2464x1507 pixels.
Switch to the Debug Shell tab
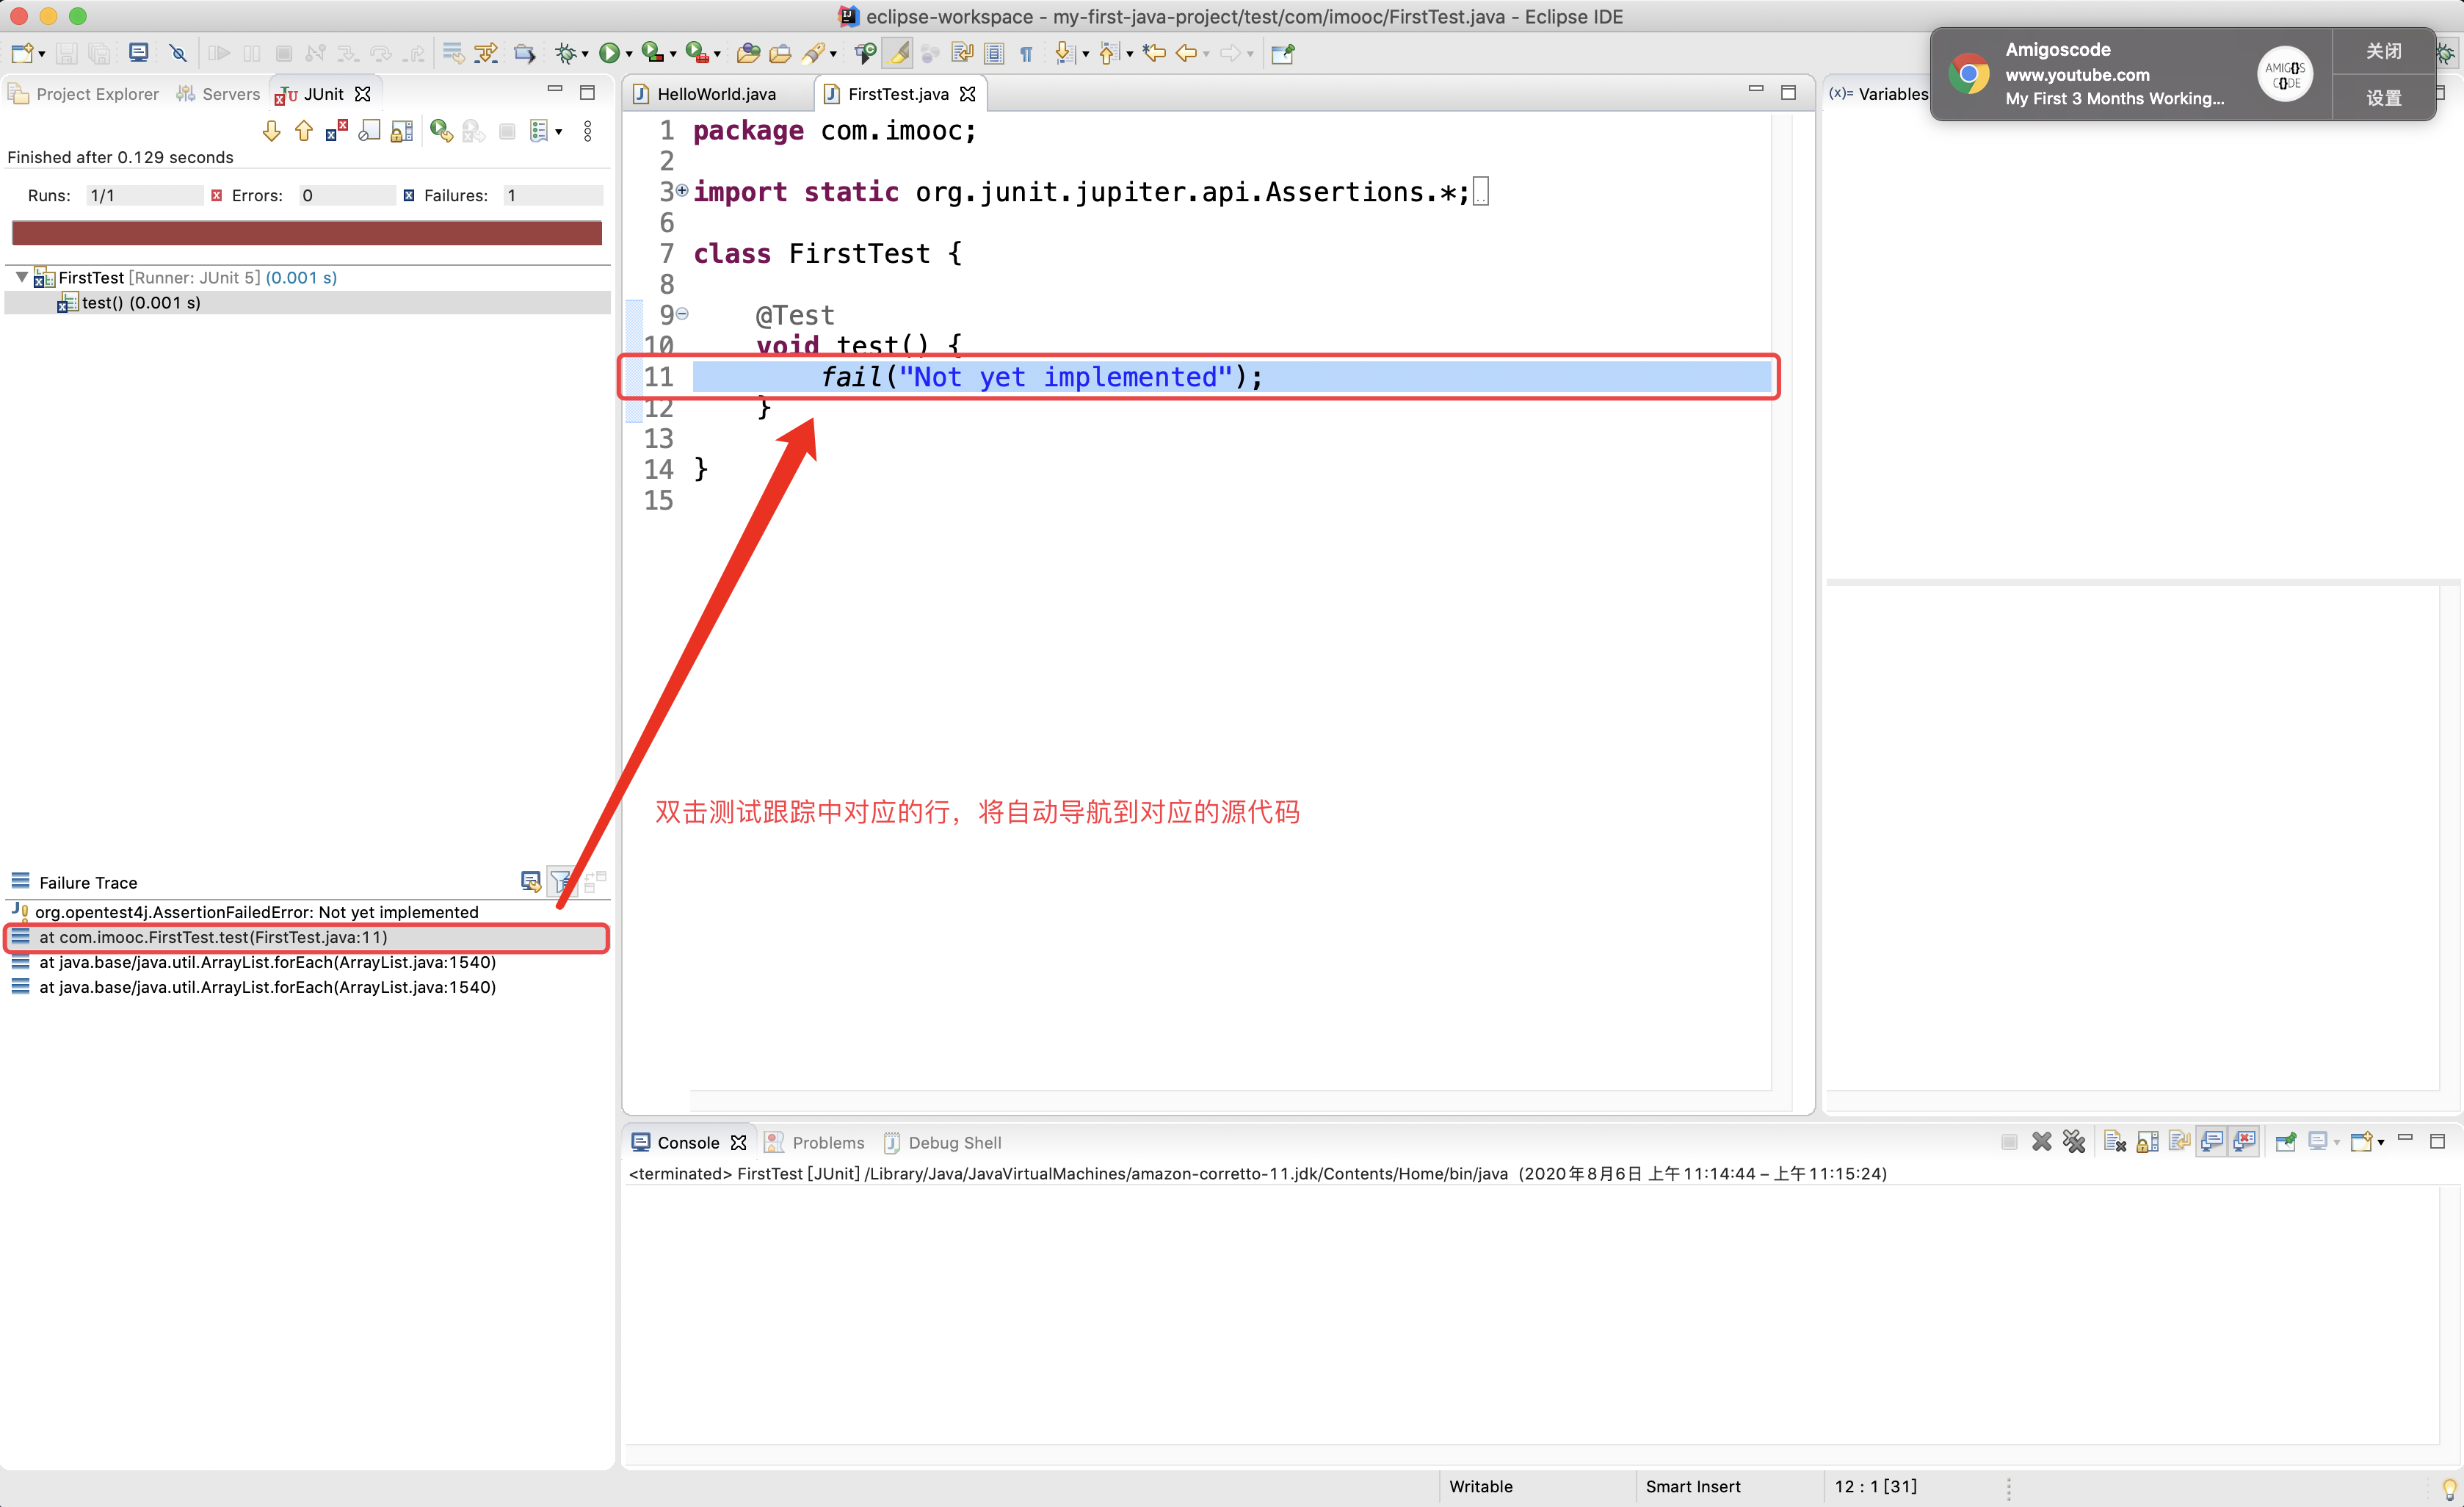[943, 1142]
